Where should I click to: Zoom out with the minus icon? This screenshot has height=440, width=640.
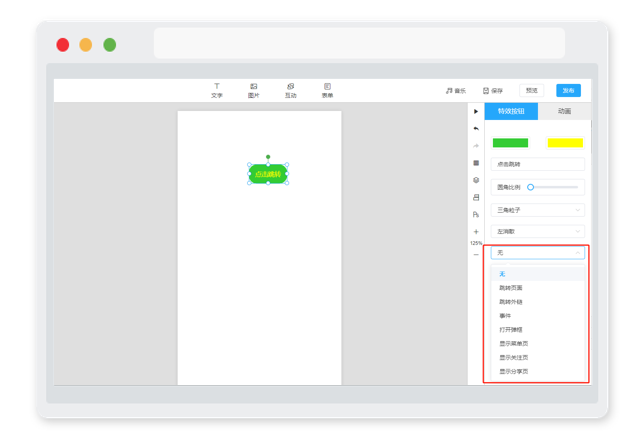click(476, 255)
